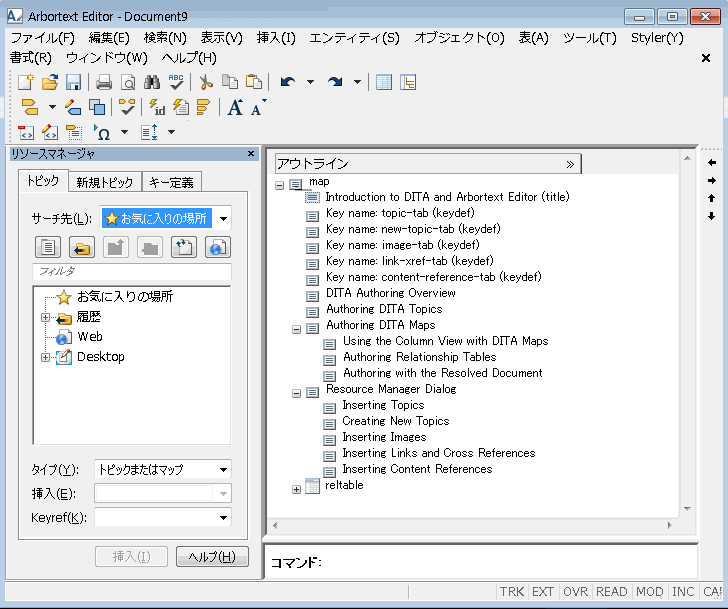The image size is (728, 609).
Task: Collapse the map root node
Action: (280, 185)
